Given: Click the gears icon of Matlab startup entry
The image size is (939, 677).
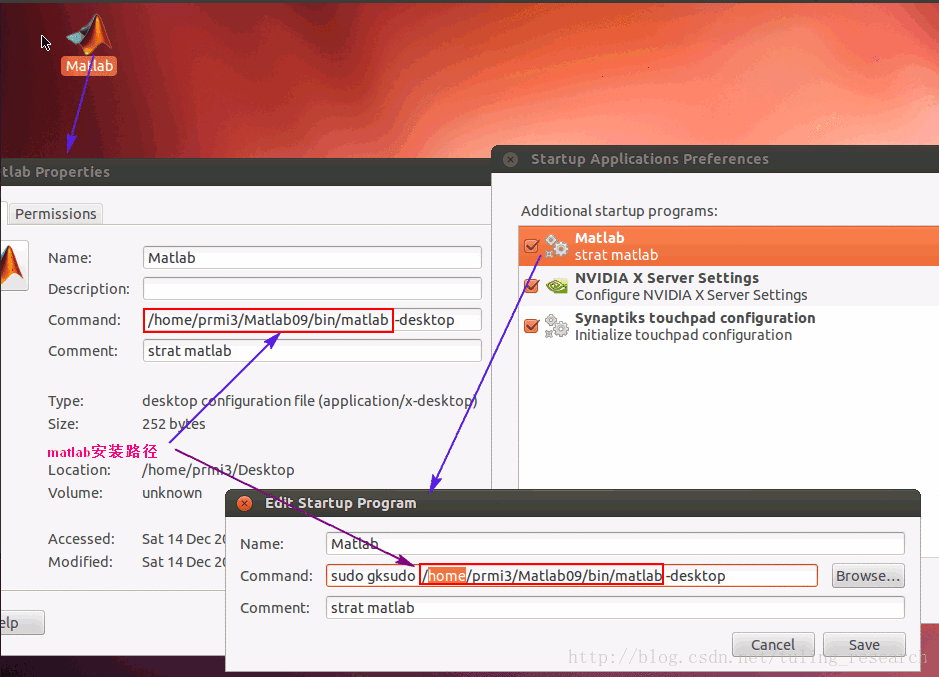Looking at the screenshot, I should pos(556,246).
